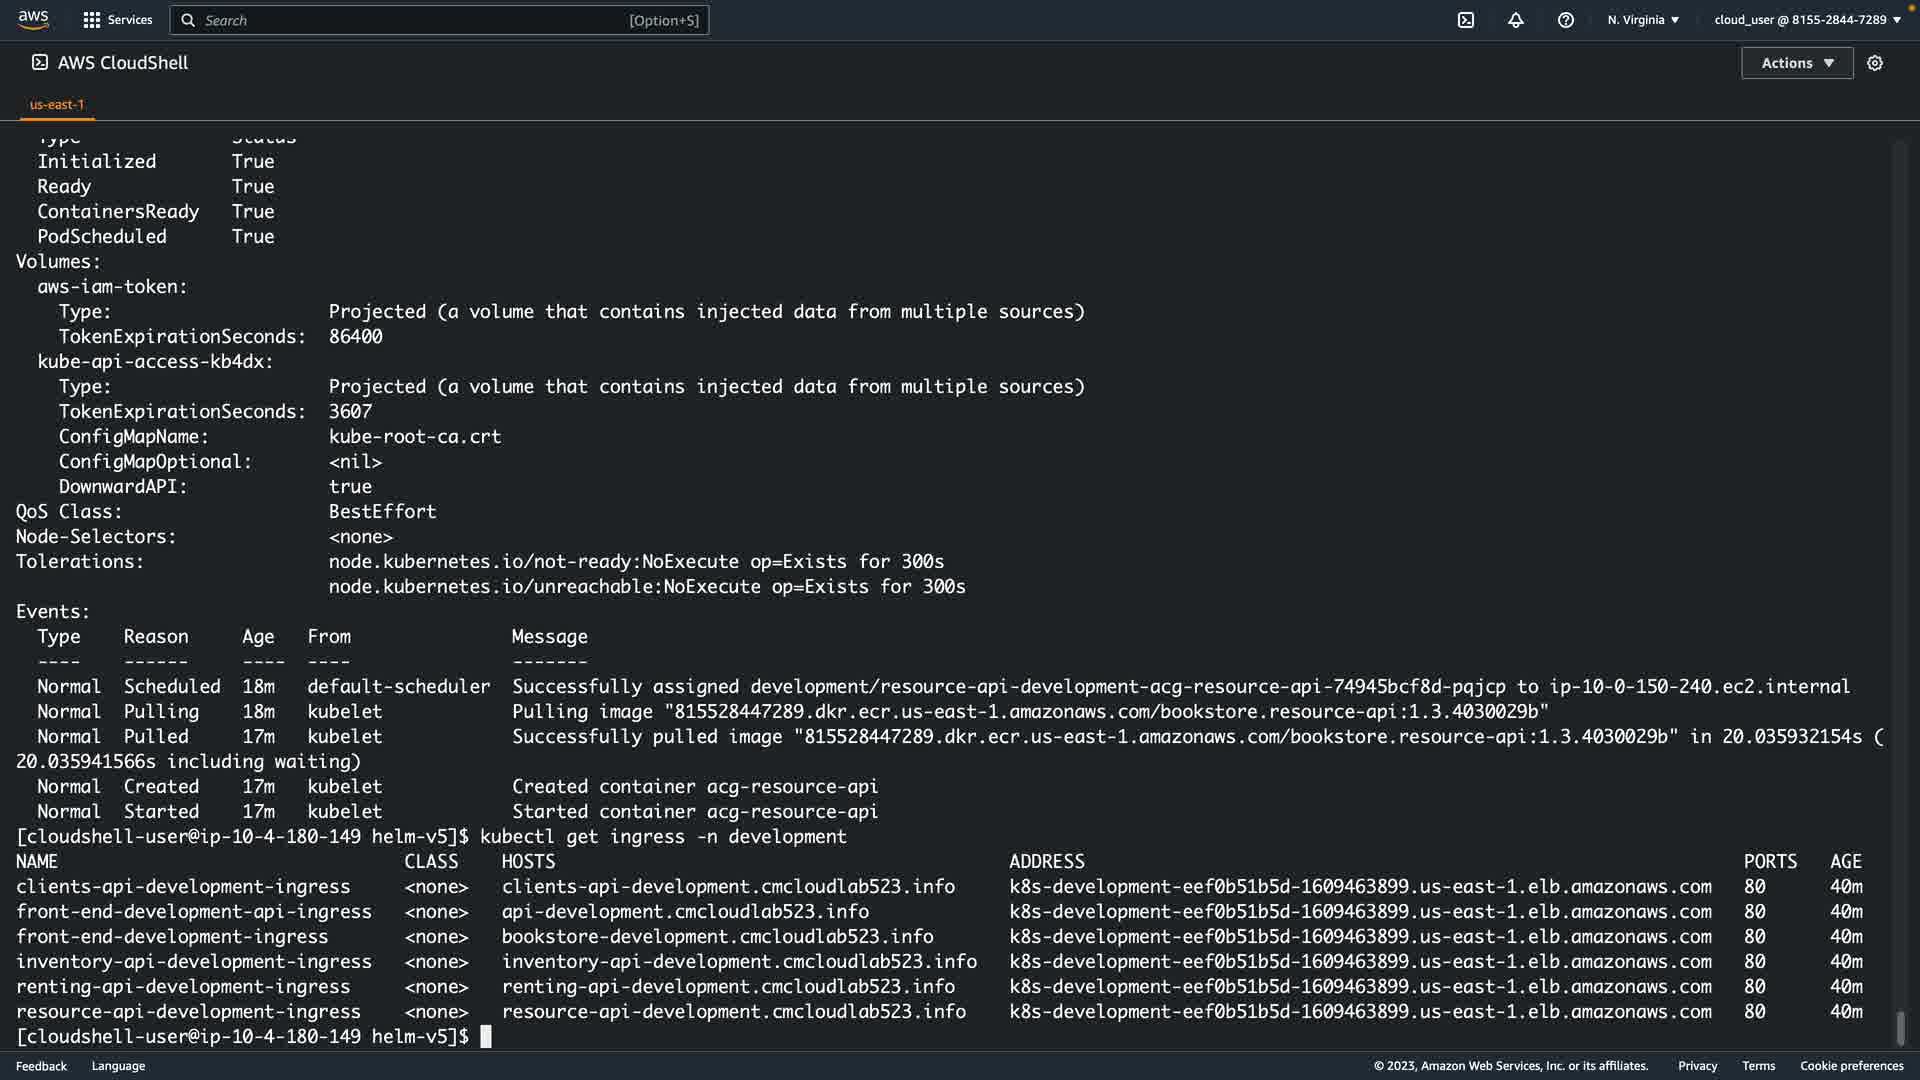Open the help question mark icon
Viewport: 1920px width, 1080px height.
1566,20
